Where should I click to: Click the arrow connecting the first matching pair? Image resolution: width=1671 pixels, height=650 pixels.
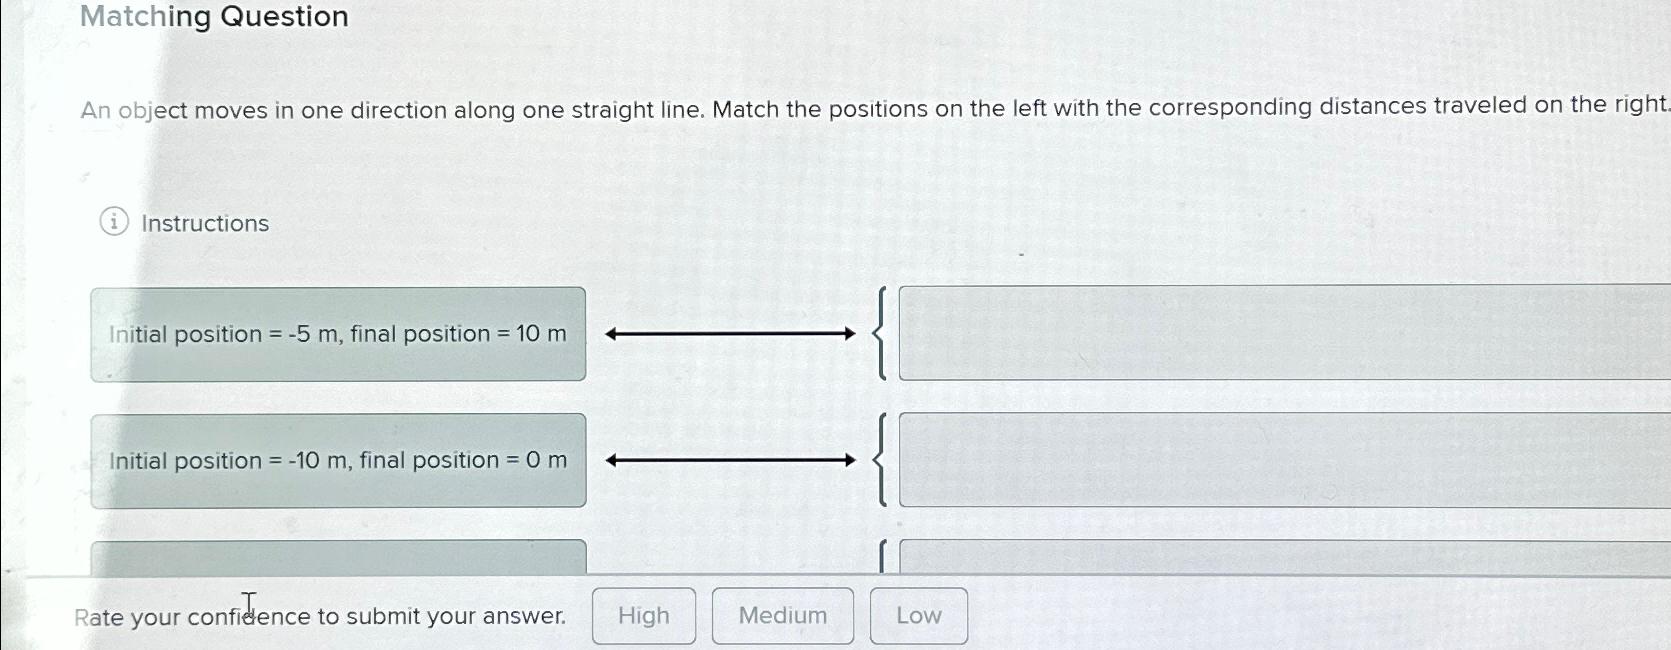(728, 333)
